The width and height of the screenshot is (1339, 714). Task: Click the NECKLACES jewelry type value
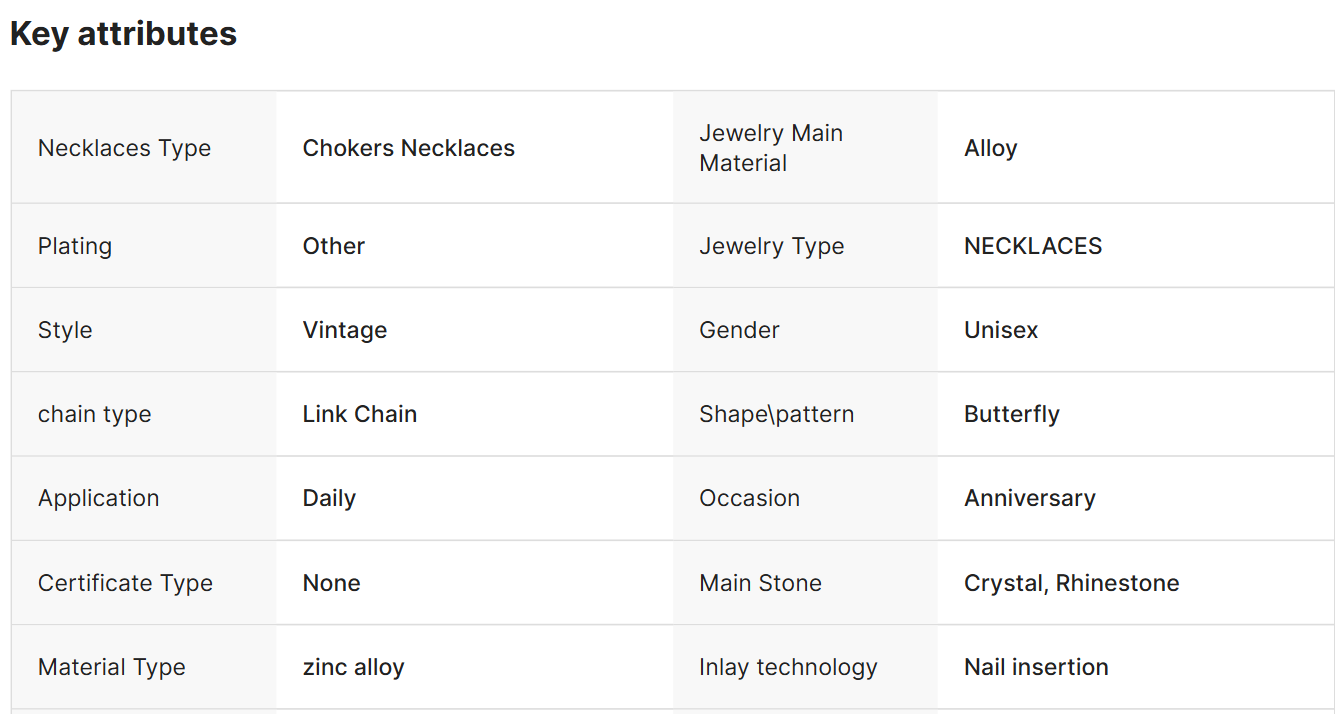1032,246
